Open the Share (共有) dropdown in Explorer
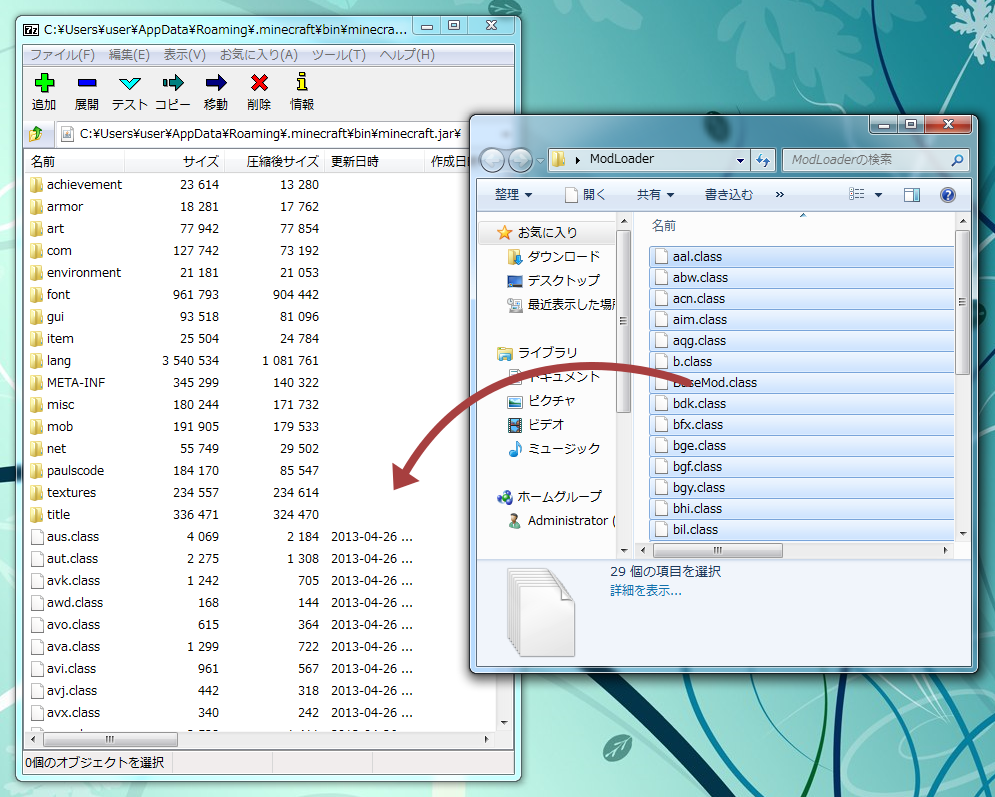 coord(656,195)
